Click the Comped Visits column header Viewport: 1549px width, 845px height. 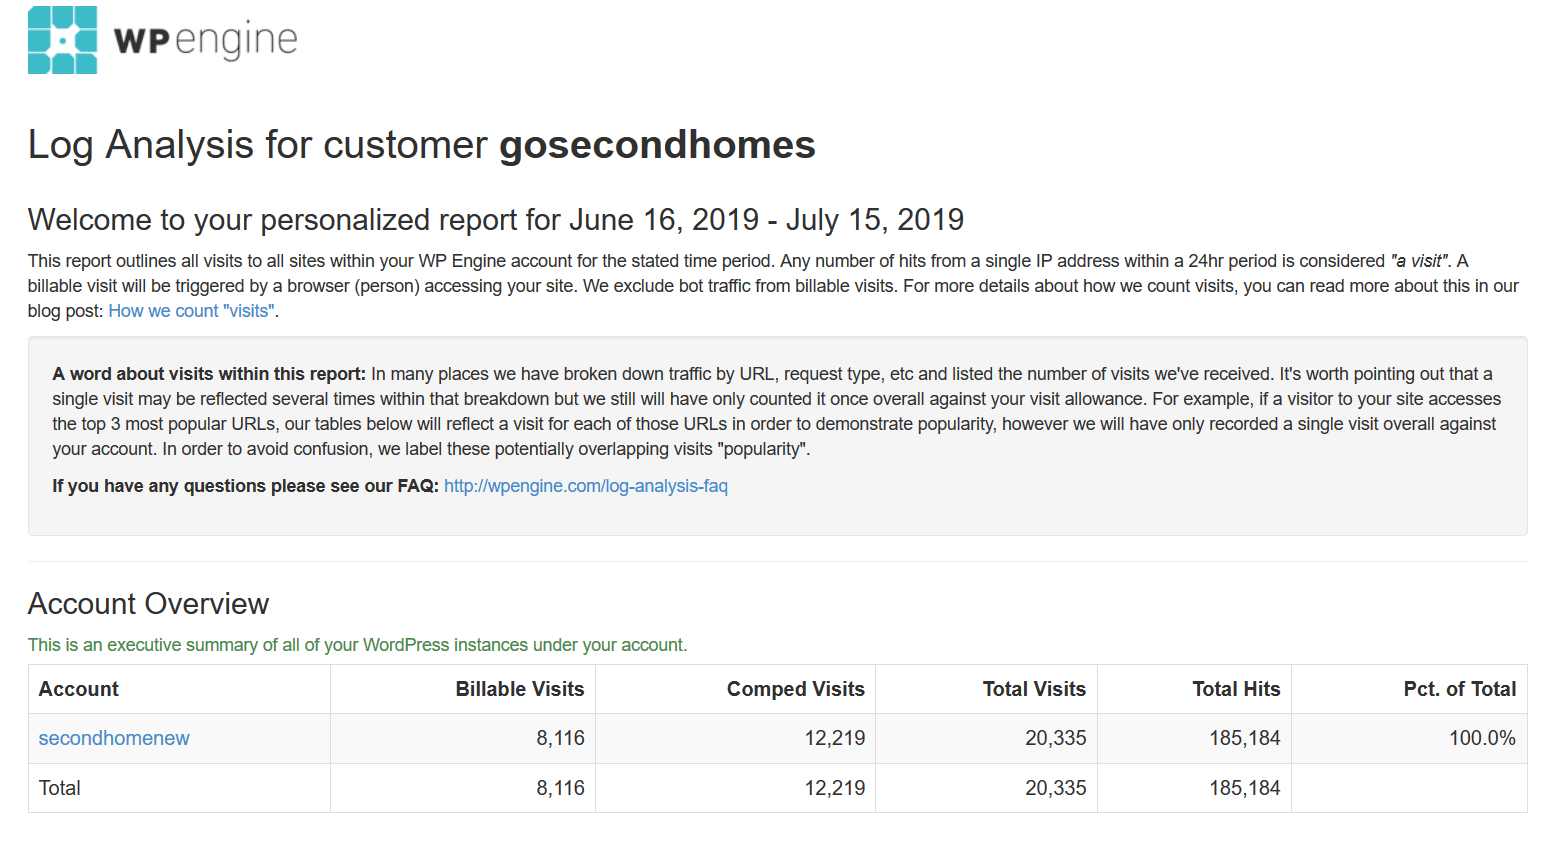click(796, 689)
